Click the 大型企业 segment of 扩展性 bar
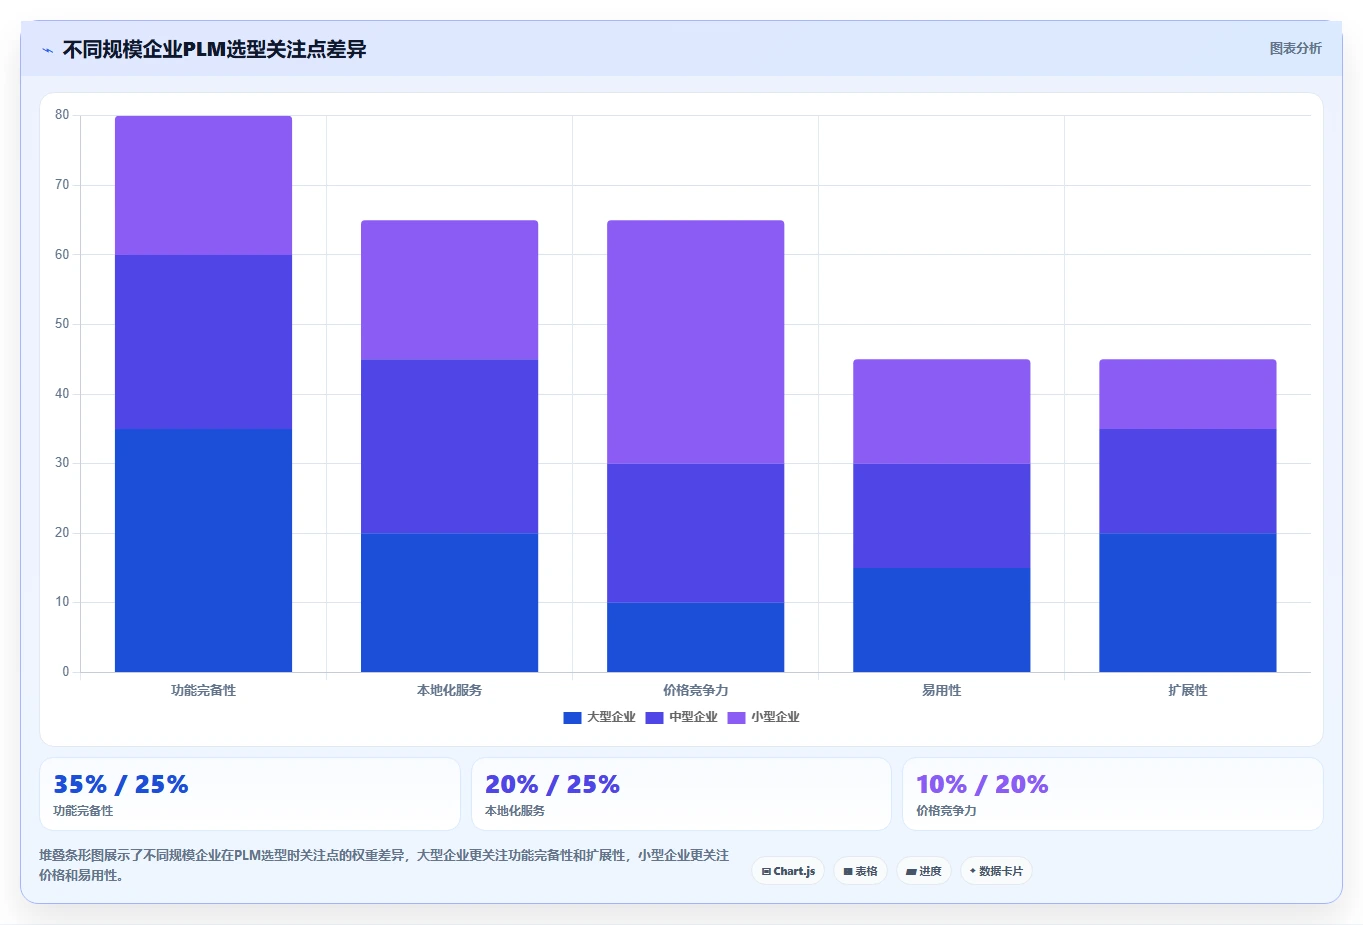 tap(1187, 602)
